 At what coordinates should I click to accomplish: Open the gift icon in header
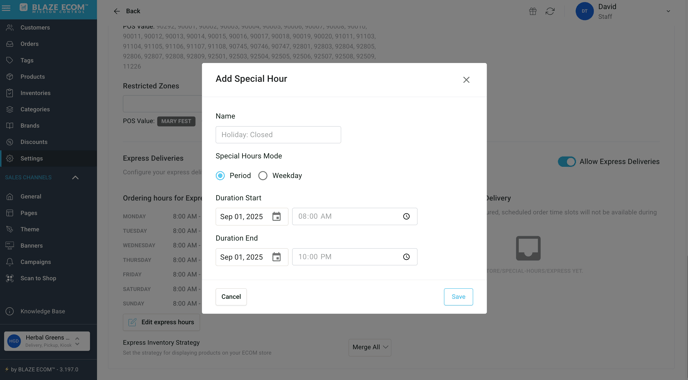533,11
